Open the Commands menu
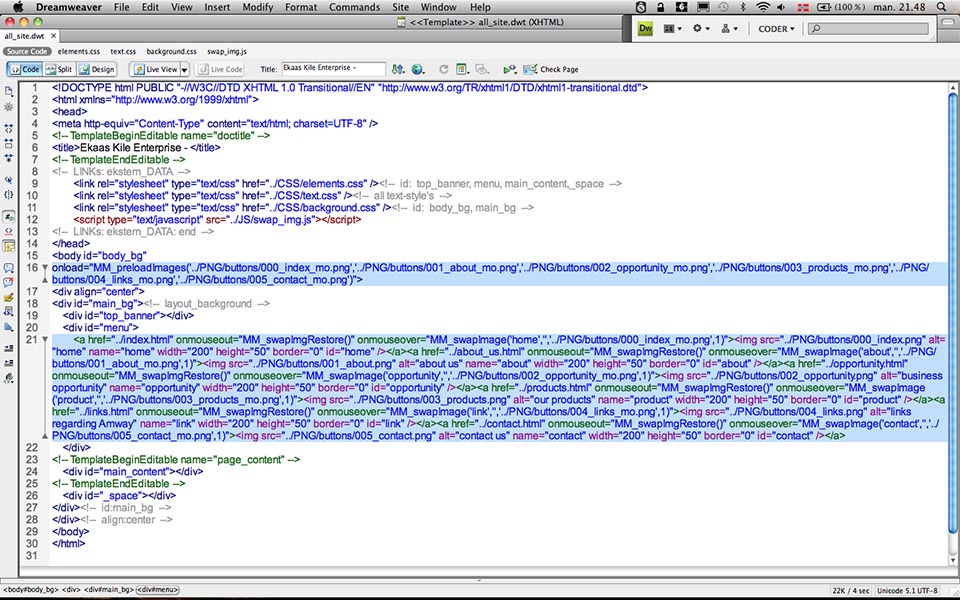960x600 pixels. (x=354, y=7)
